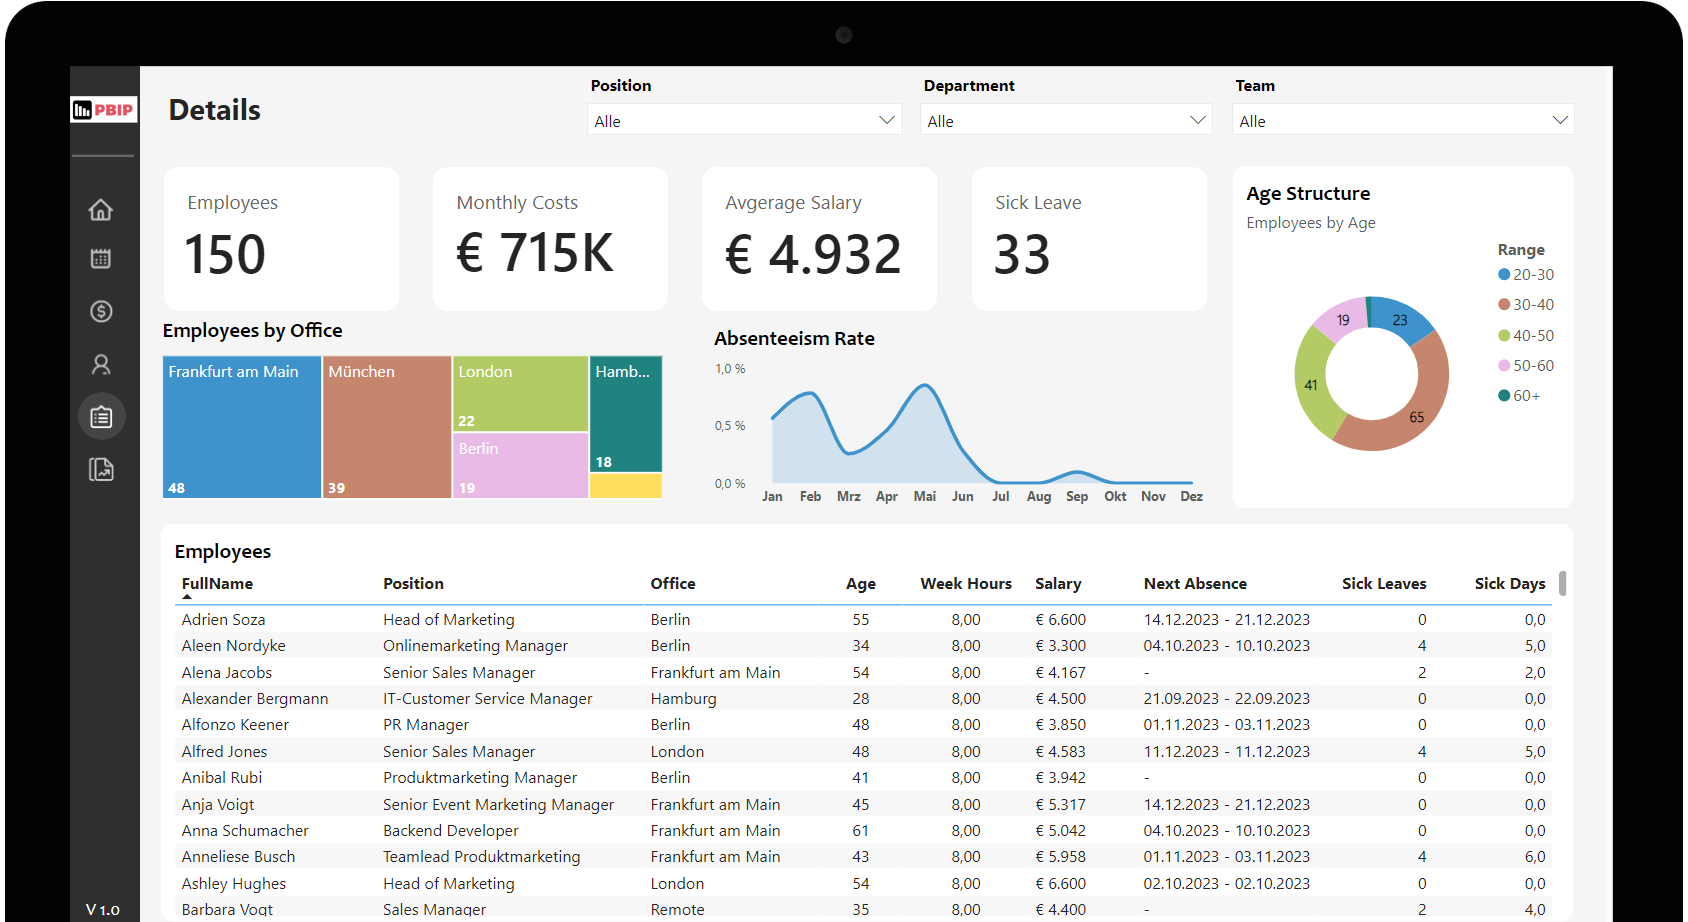This screenshot has width=1688, height=922.
Task: Open the employees person icon page
Action: (x=101, y=364)
